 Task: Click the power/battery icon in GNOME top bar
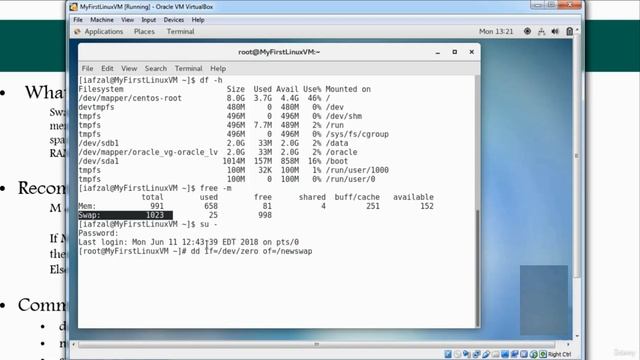tap(570, 31)
